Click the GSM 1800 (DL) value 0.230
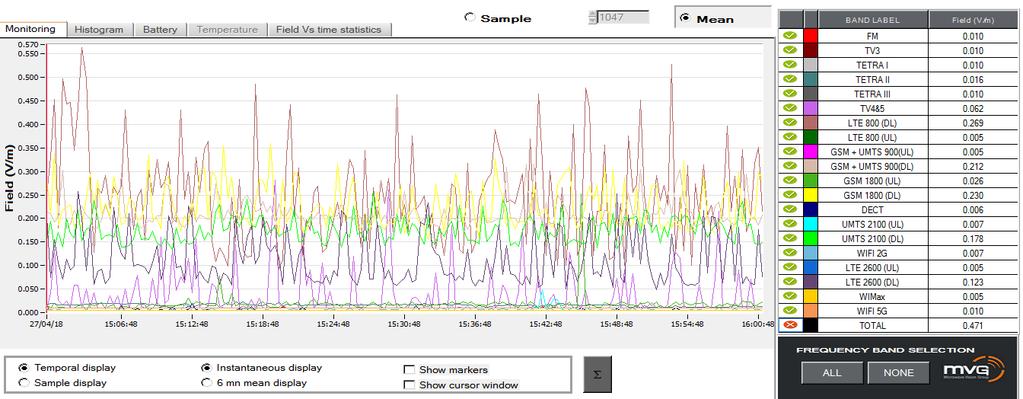 click(972, 194)
